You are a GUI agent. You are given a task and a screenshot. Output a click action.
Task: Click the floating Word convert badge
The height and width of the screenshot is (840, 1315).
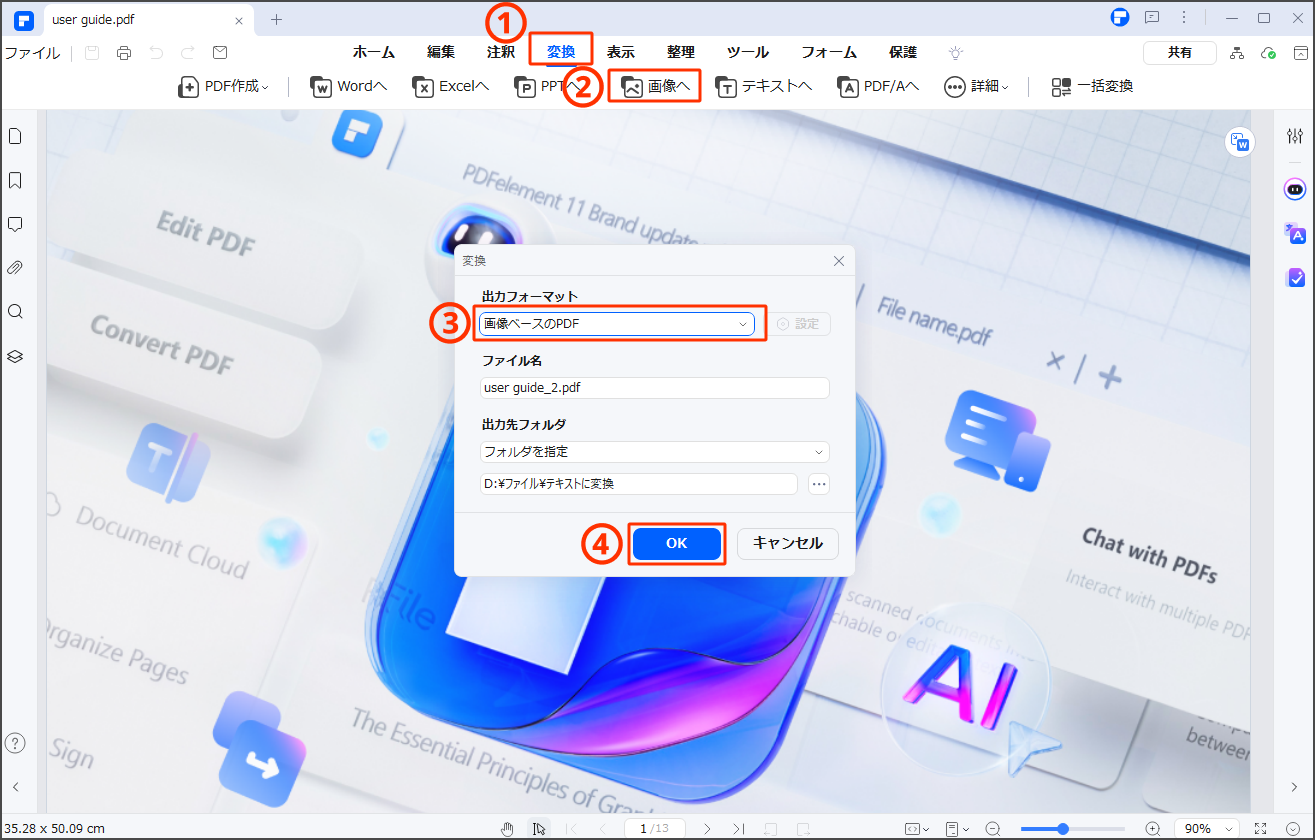1240,142
